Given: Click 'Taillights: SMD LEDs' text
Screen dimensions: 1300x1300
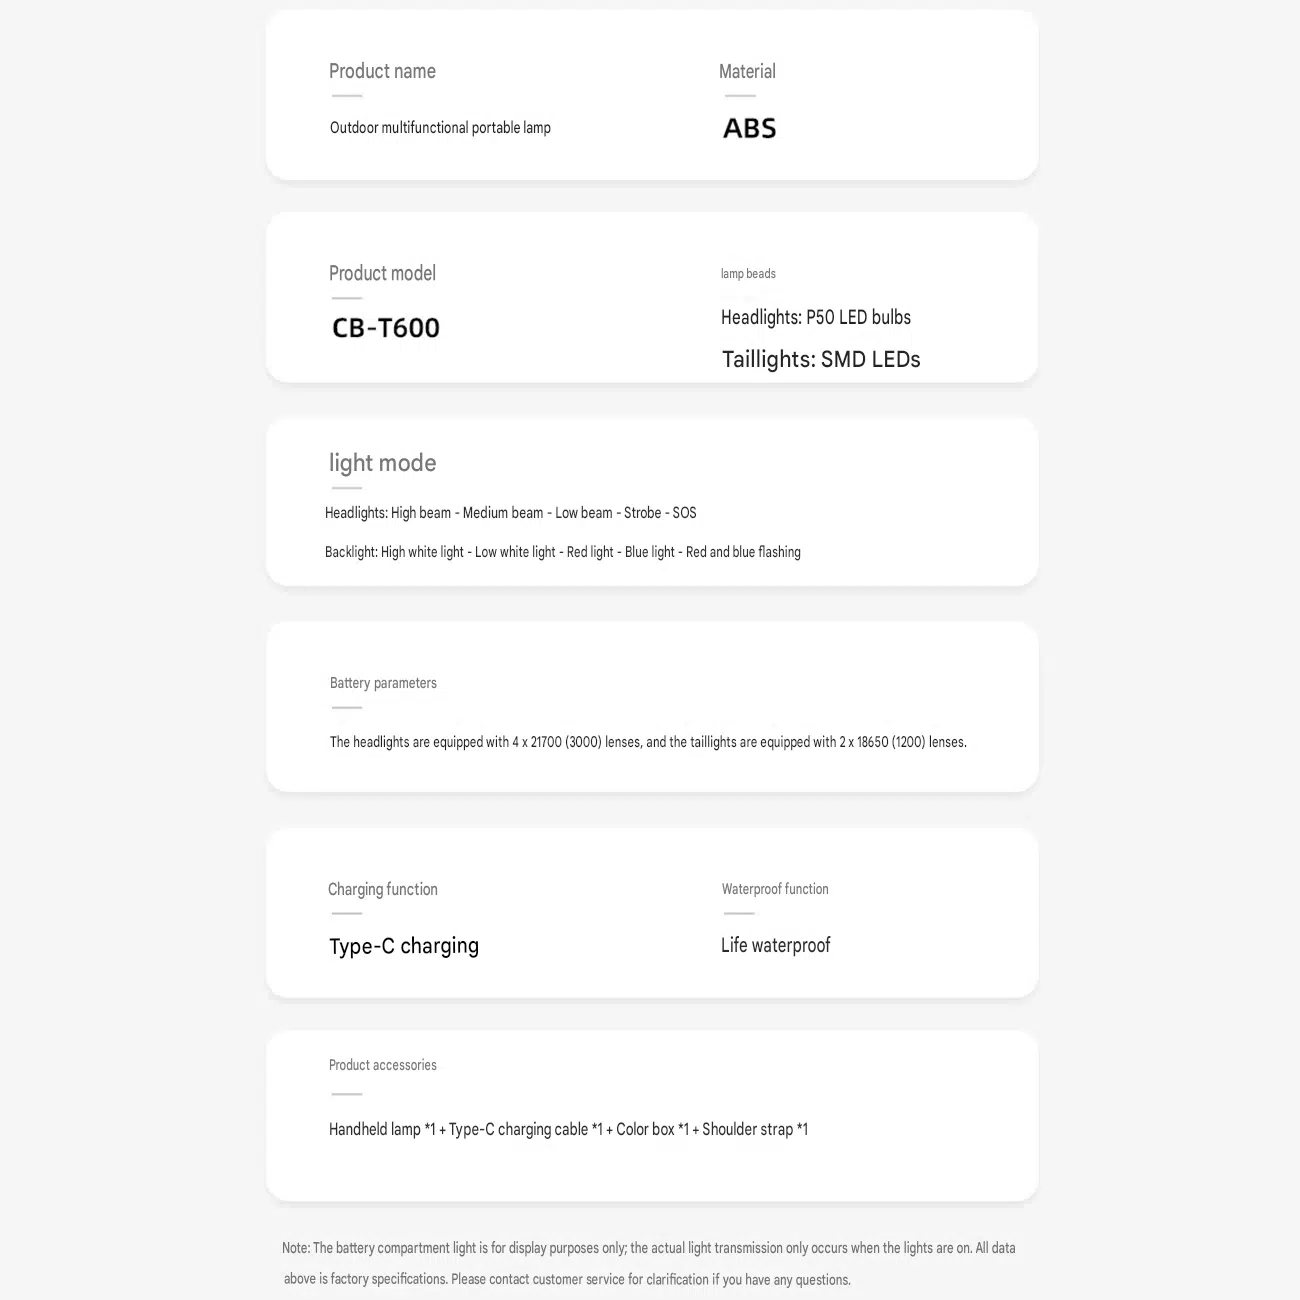Looking at the screenshot, I should tap(821, 359).
